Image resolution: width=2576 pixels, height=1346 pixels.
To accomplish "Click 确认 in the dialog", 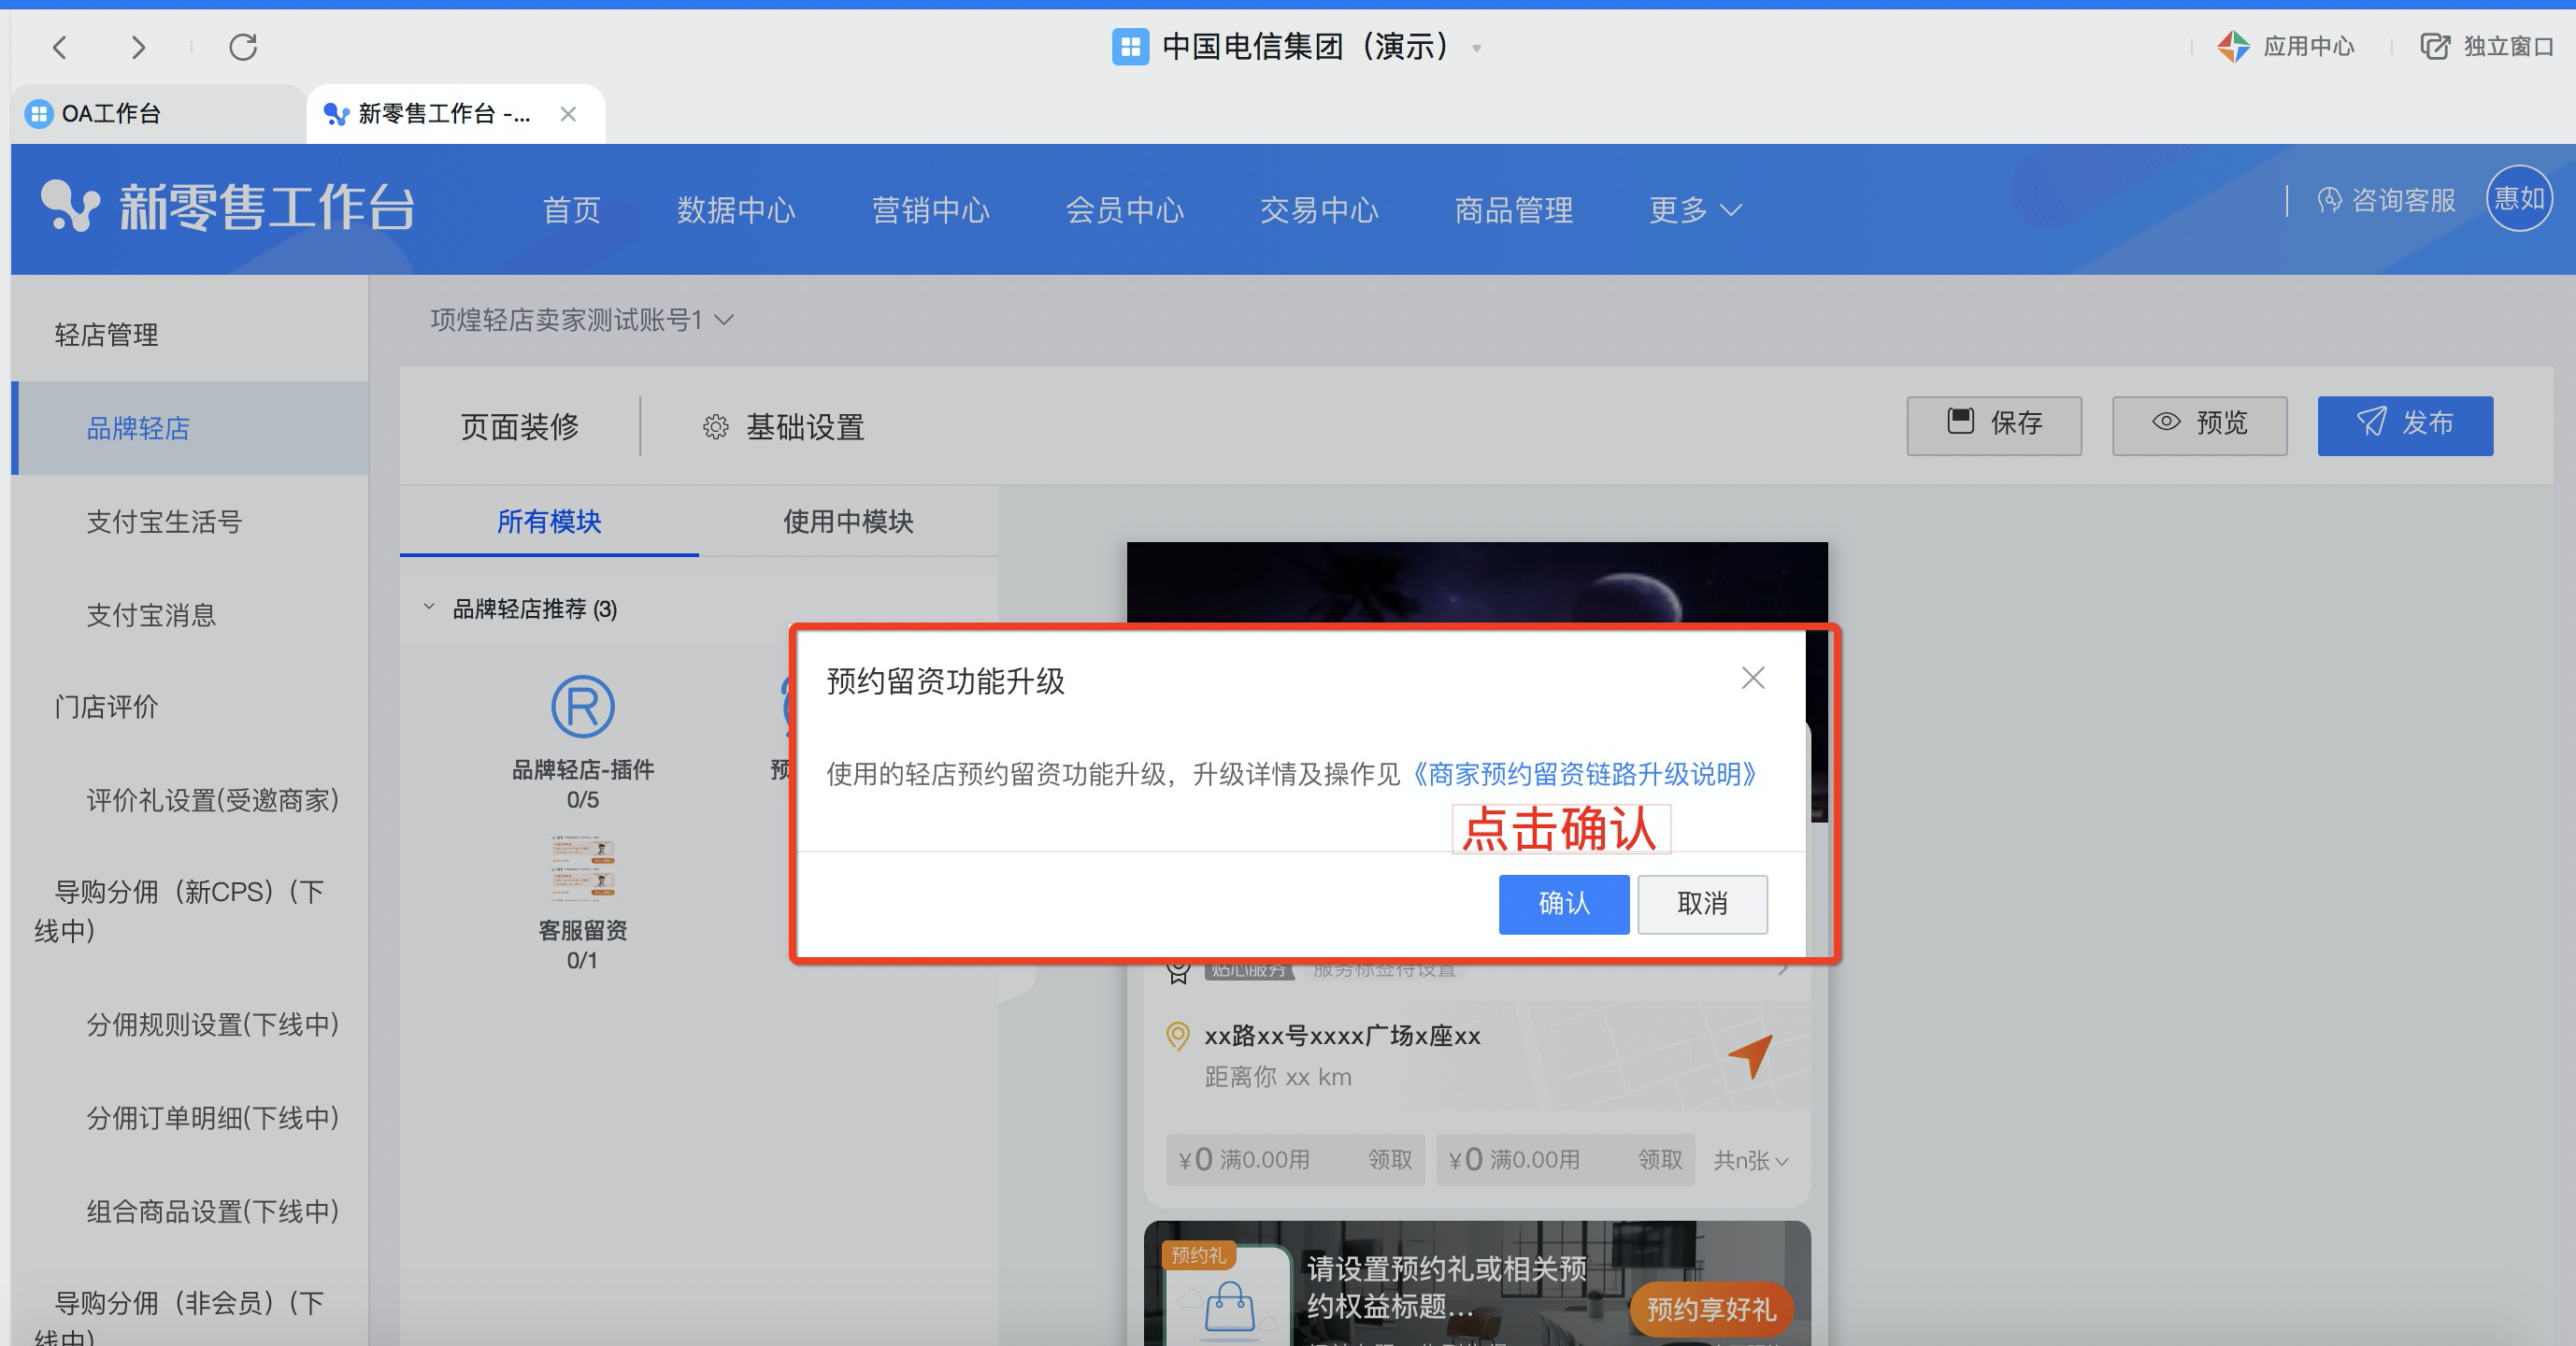I will pos(1564,904).
